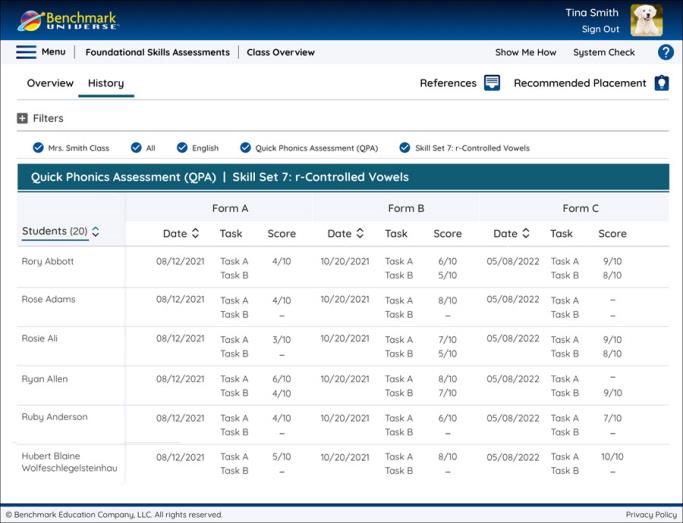The image size is (683, 523).
Task: Click the Quick Phonics Assessment table title bar
Action: pyautogui.click(x=343, y=177)
